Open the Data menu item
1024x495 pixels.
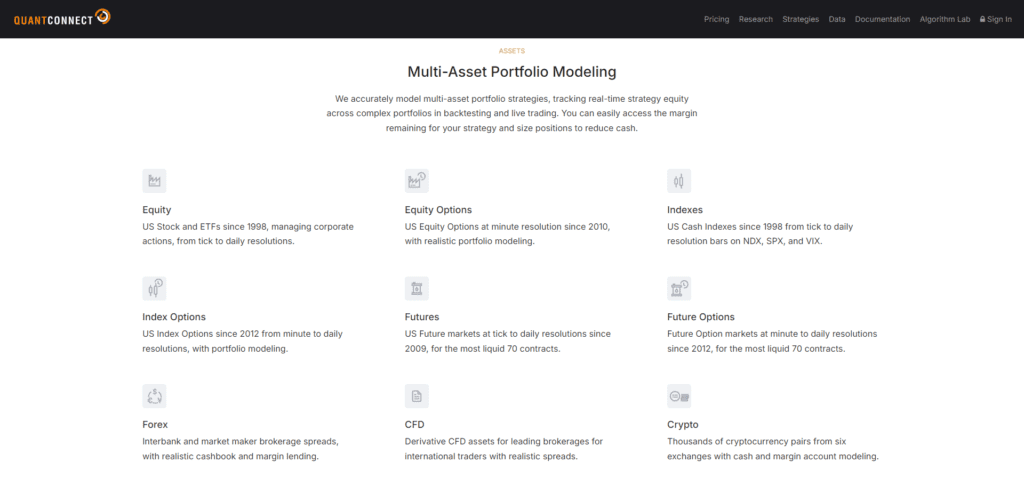click(837, 19)
